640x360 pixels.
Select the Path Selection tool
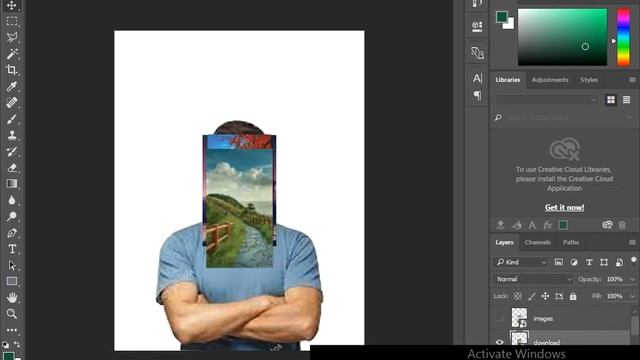(x=11, y=265)
